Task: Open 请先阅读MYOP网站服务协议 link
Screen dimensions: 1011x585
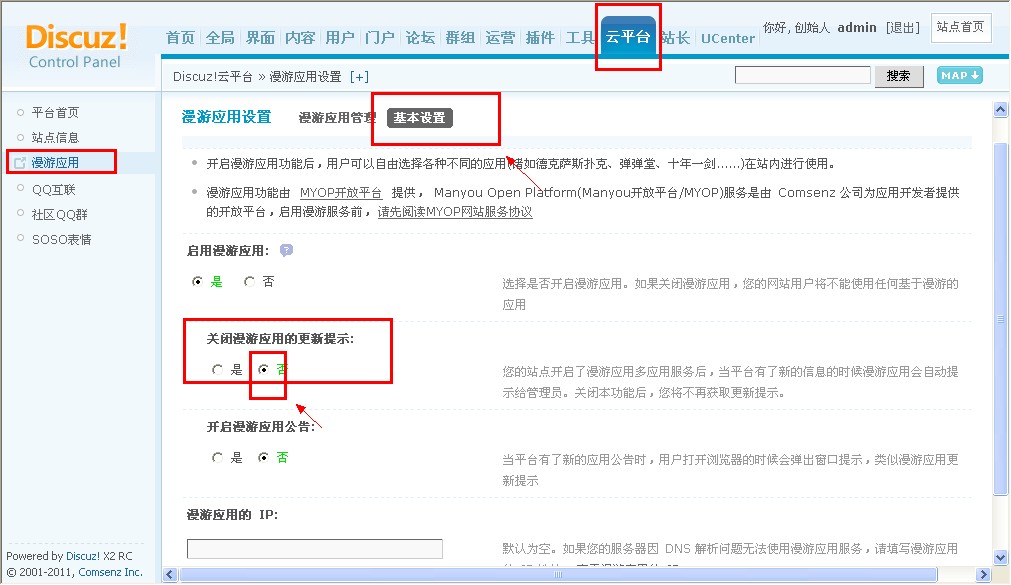Action: pos(455,212)
